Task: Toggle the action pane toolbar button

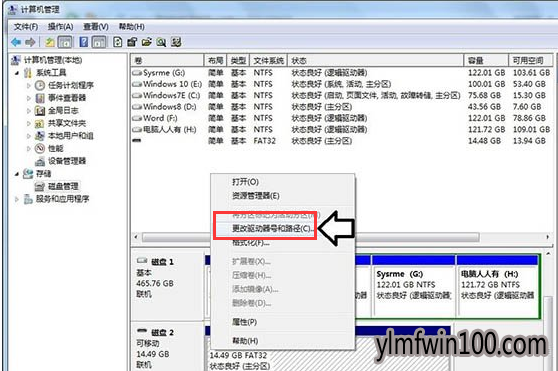Action: pyautogui.click(x=99, y=42)
